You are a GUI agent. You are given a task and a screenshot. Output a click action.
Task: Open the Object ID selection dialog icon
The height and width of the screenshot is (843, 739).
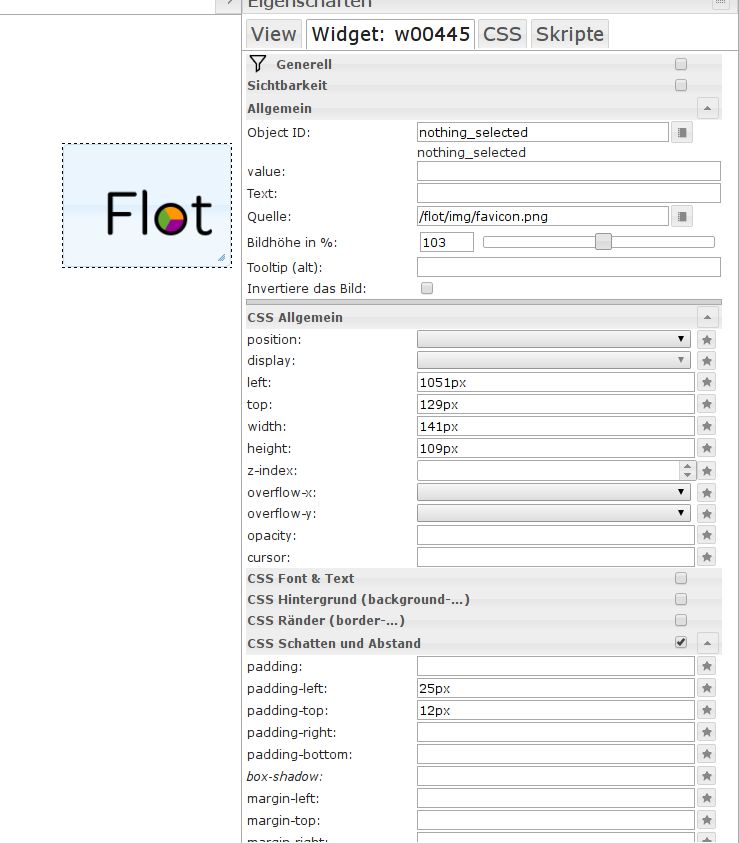[x=681, y=132]
